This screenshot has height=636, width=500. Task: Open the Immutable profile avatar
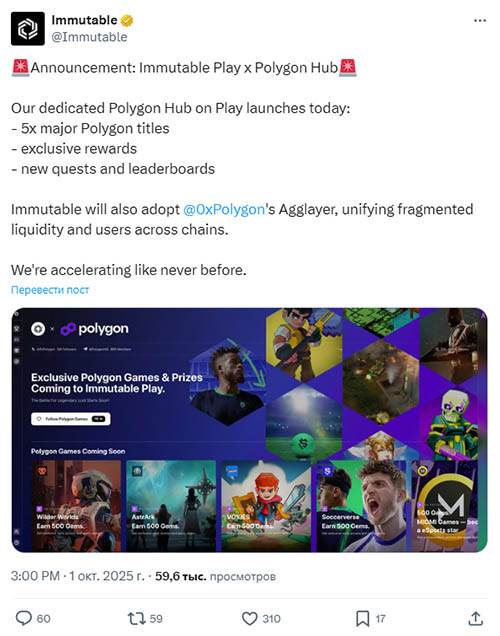click(x=28, y=28)
